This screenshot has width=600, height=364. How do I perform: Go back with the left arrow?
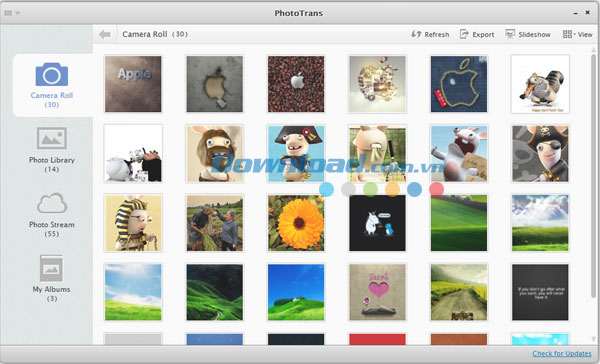[x=104, y=34]
